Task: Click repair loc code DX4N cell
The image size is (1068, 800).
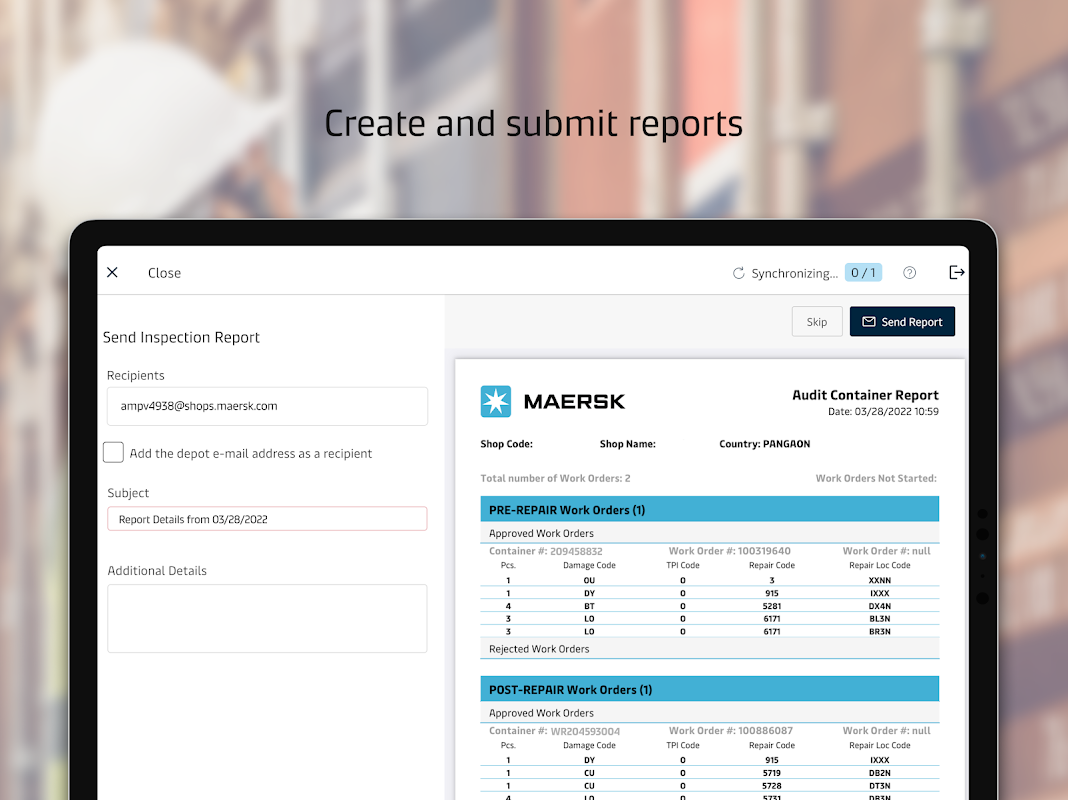Action: [879, 606]
